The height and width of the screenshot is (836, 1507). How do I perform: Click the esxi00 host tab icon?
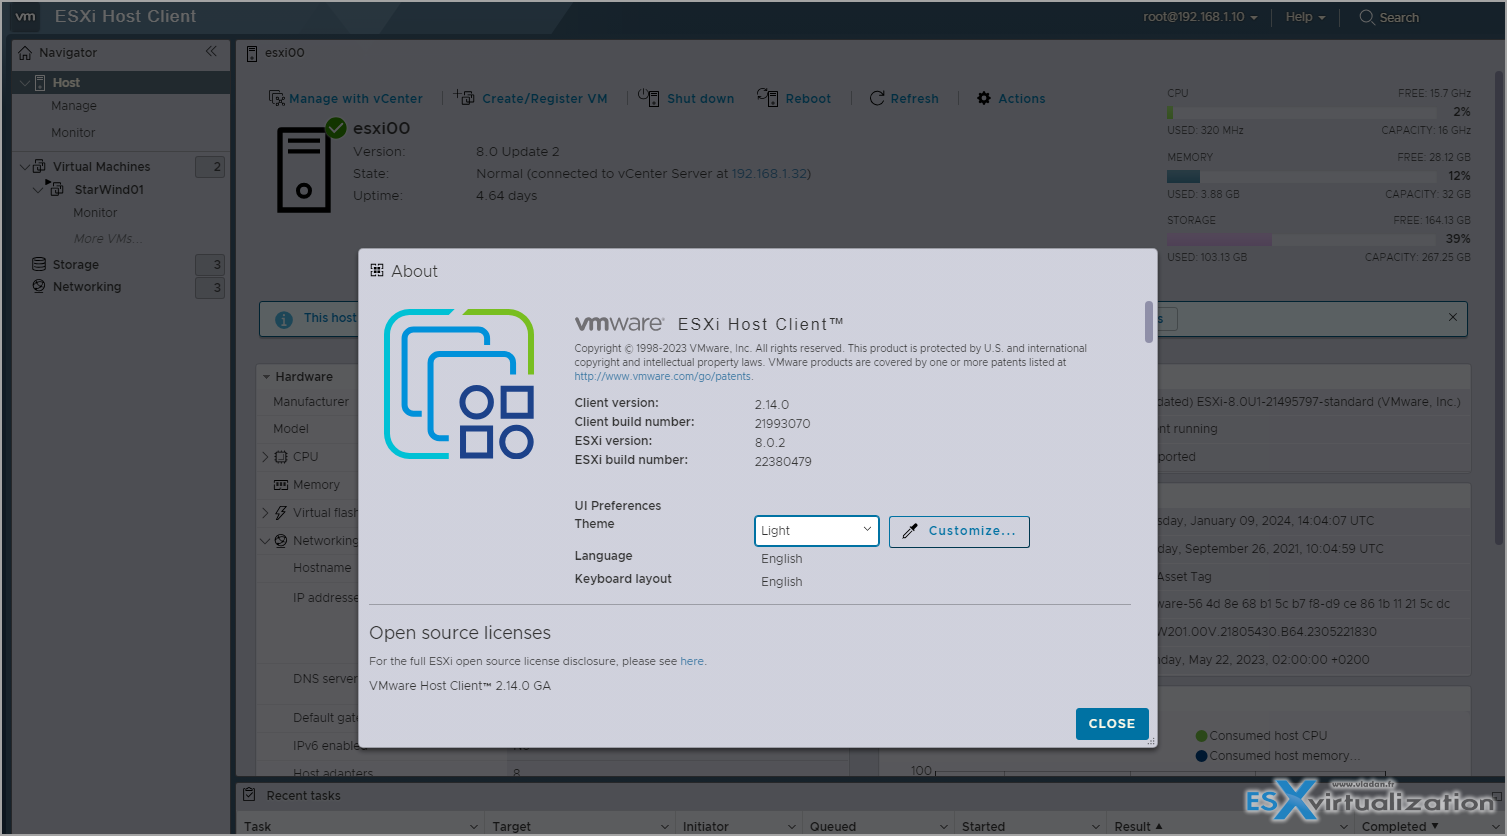(252, 53)
